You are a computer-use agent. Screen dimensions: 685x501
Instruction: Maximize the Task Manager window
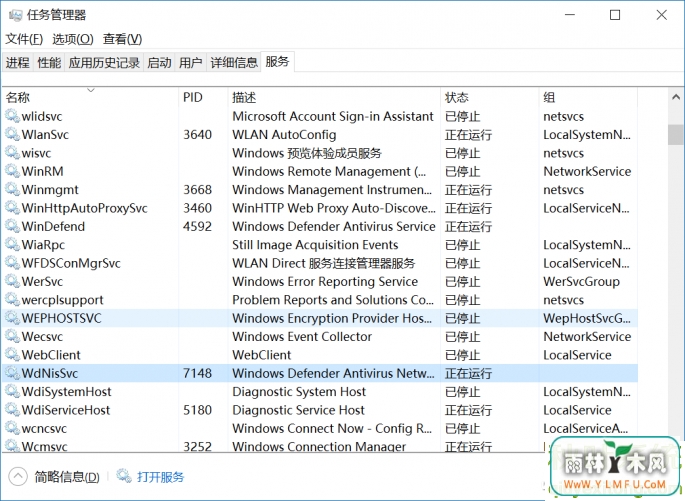click(x=615, y=15)
